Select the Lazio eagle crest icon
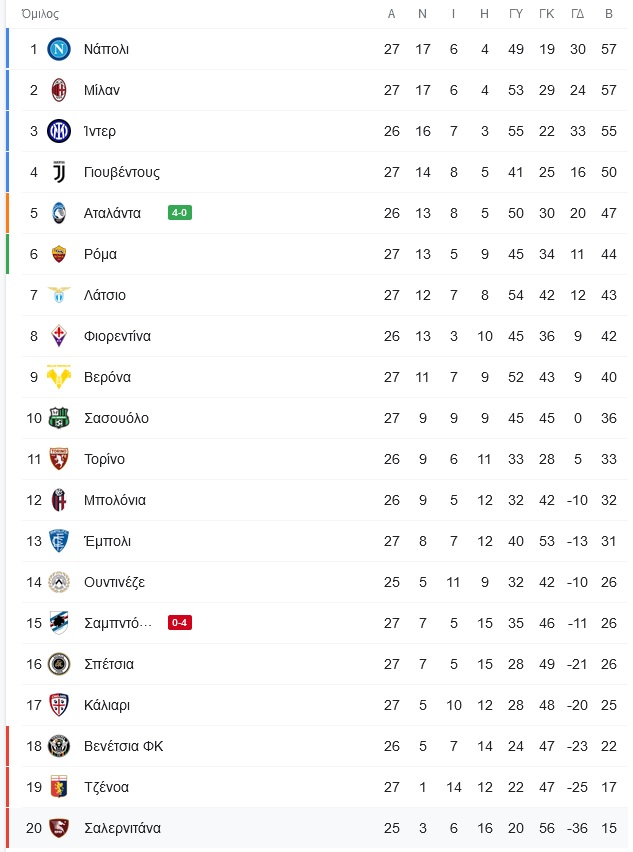Viewport: 633px width, 852px height. point(59,295)
